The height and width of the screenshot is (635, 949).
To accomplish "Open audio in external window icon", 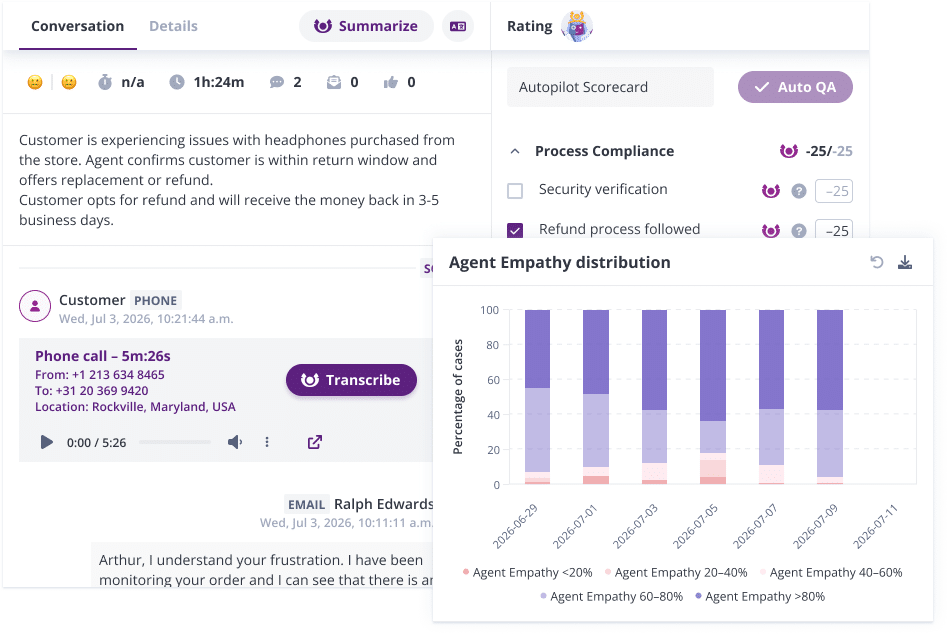I will click(314, 442).
